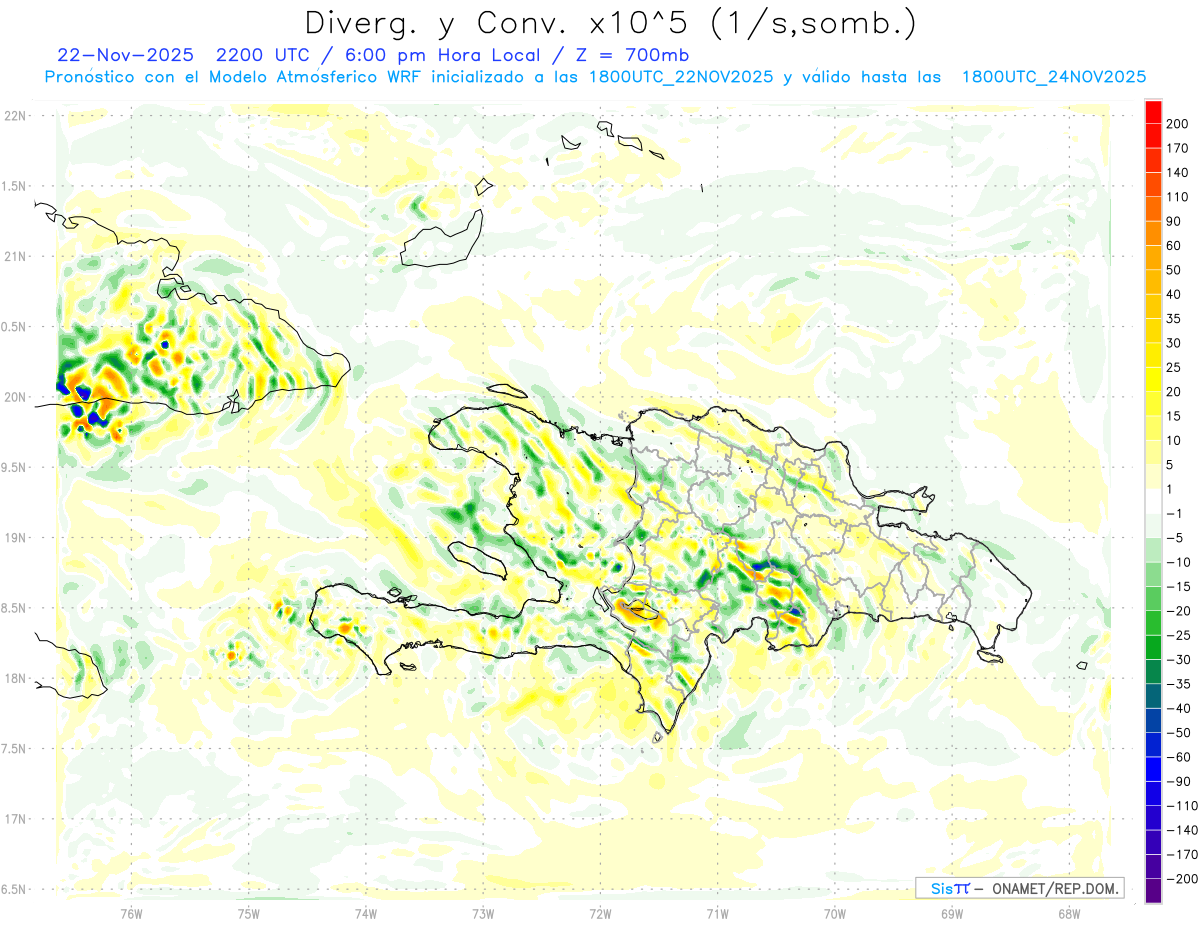Viewport: 1200px width, 927px height.
Task: Click the "Z = 700mb" level text
Action: pos(634,56)
